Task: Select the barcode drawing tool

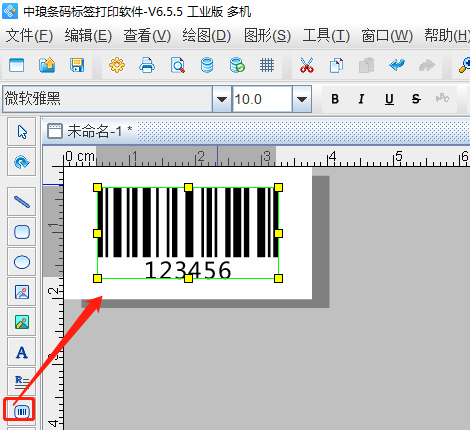Action: click(22, 412)
